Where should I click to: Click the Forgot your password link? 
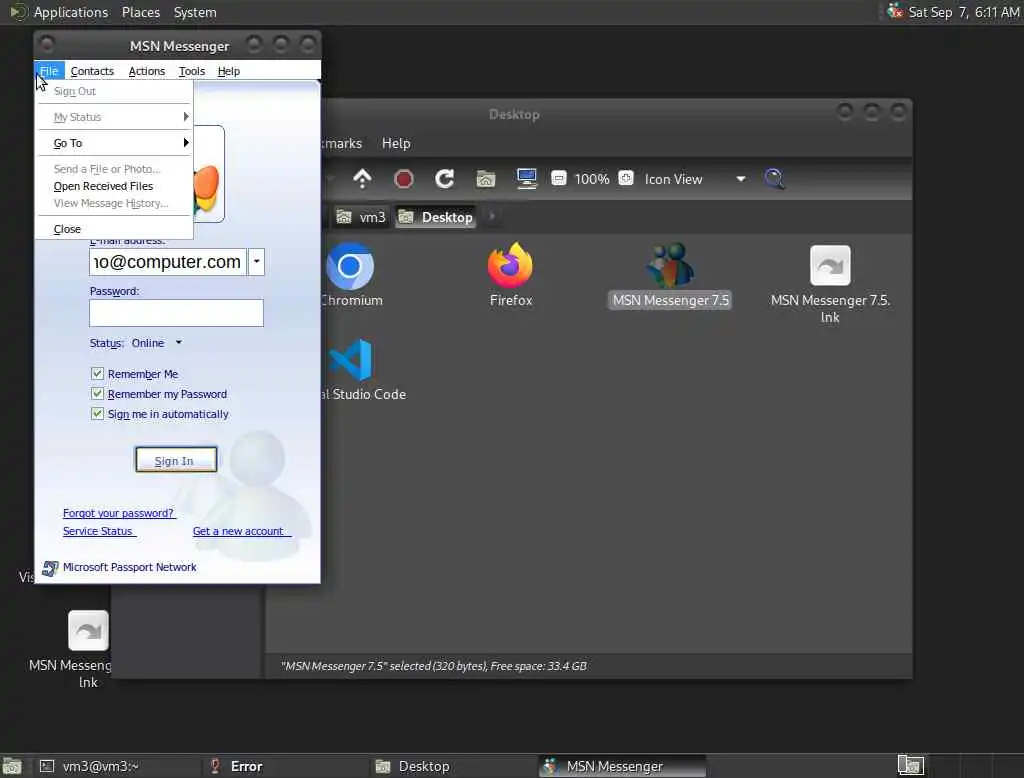click(x=119, y=513)
